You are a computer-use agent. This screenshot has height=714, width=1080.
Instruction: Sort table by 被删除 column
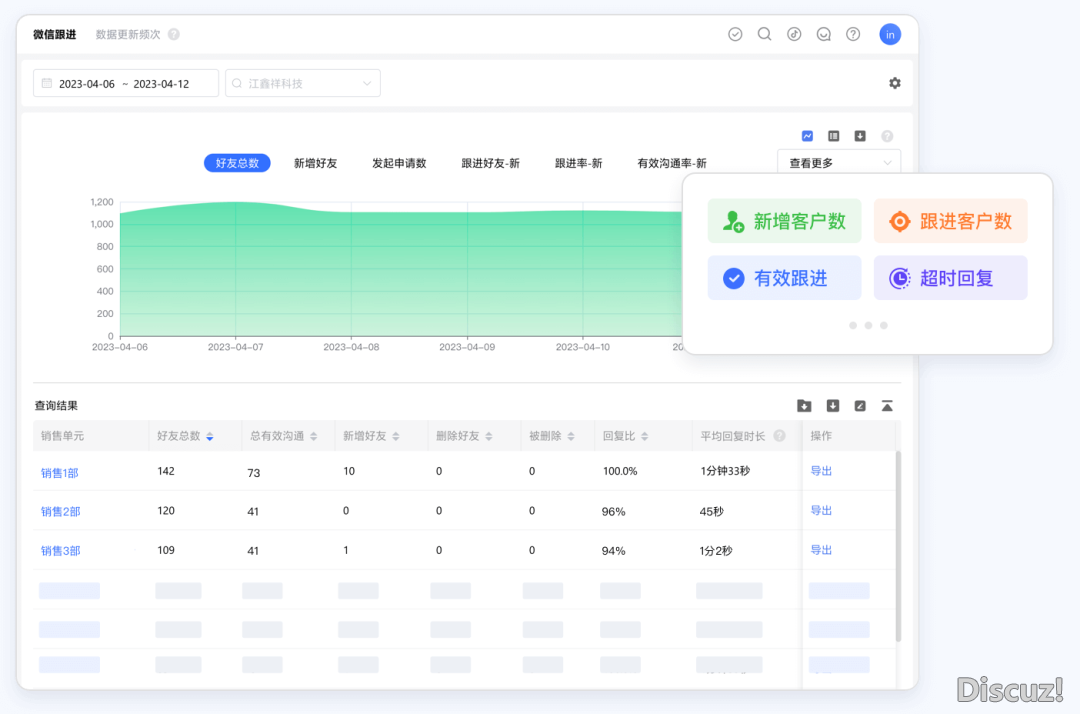point(571,437)
